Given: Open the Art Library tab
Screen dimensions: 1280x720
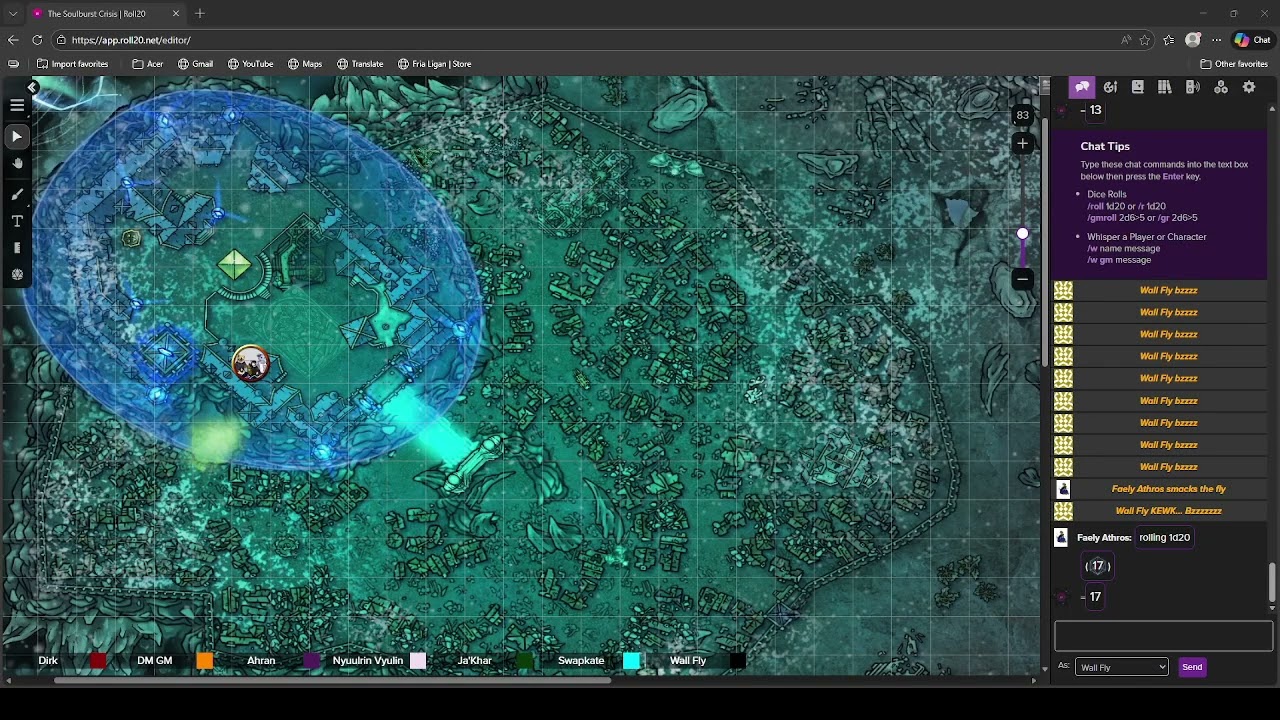Looking at the screenshot, I should click(x=1110, y=87).
